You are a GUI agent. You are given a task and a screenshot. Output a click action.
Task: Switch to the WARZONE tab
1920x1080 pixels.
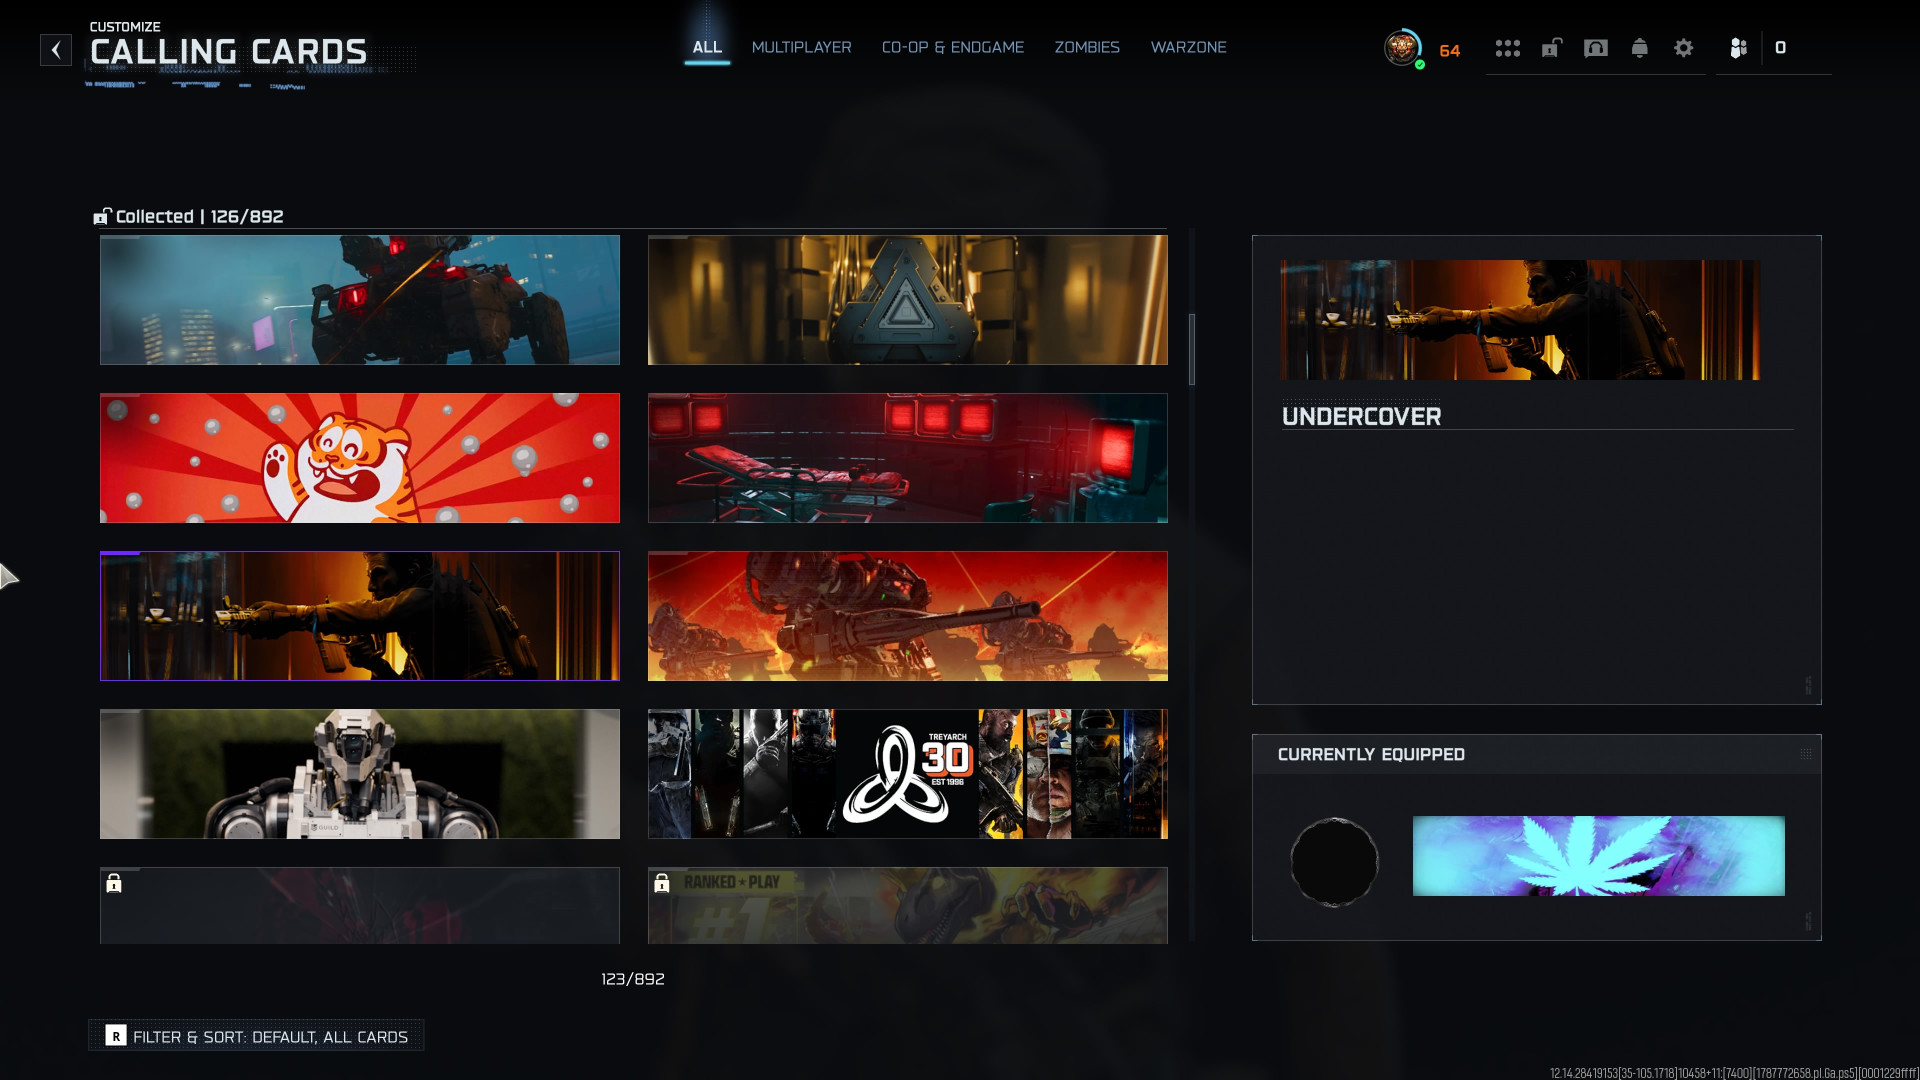click(1189, 47)
